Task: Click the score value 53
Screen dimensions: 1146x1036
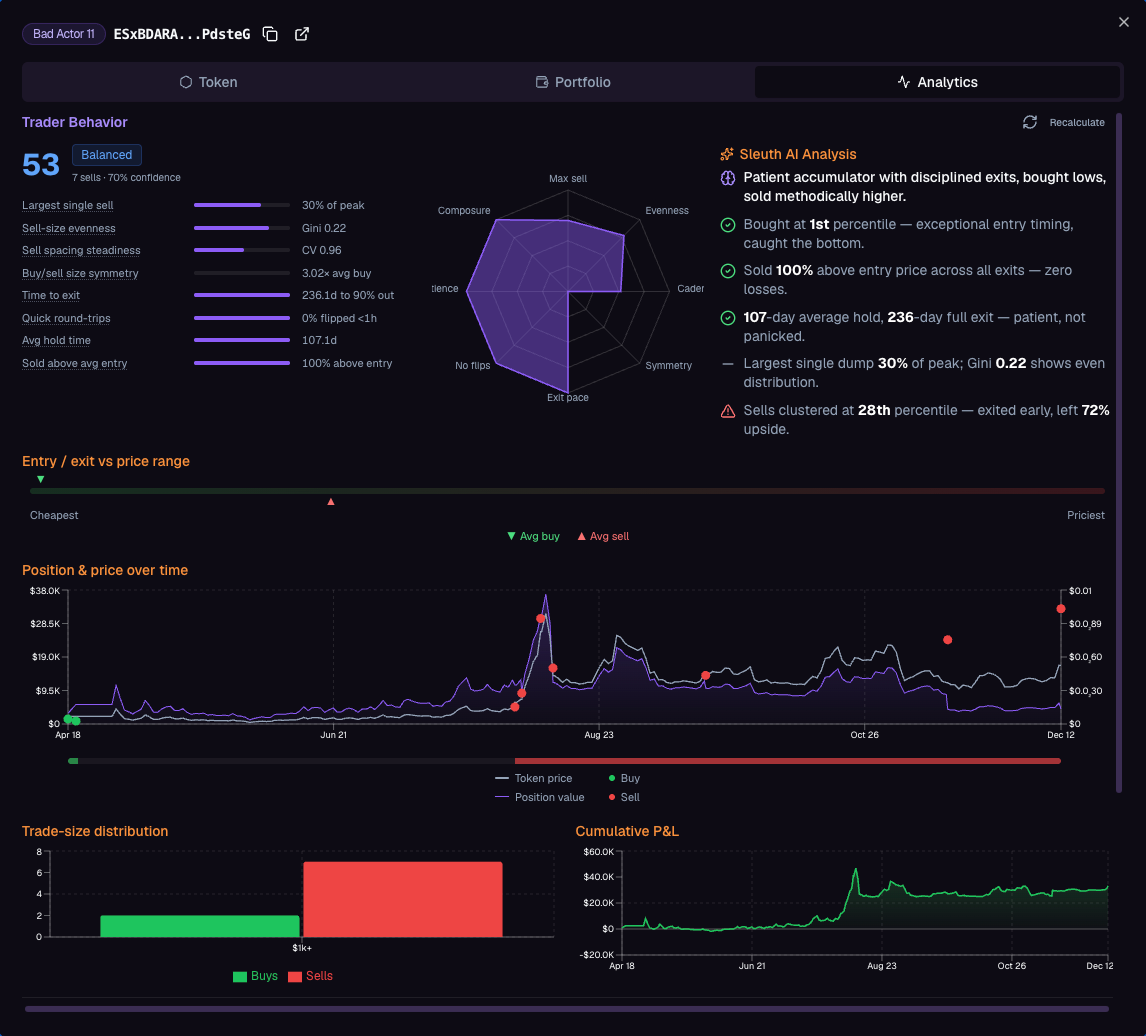Action: (41, 165)
